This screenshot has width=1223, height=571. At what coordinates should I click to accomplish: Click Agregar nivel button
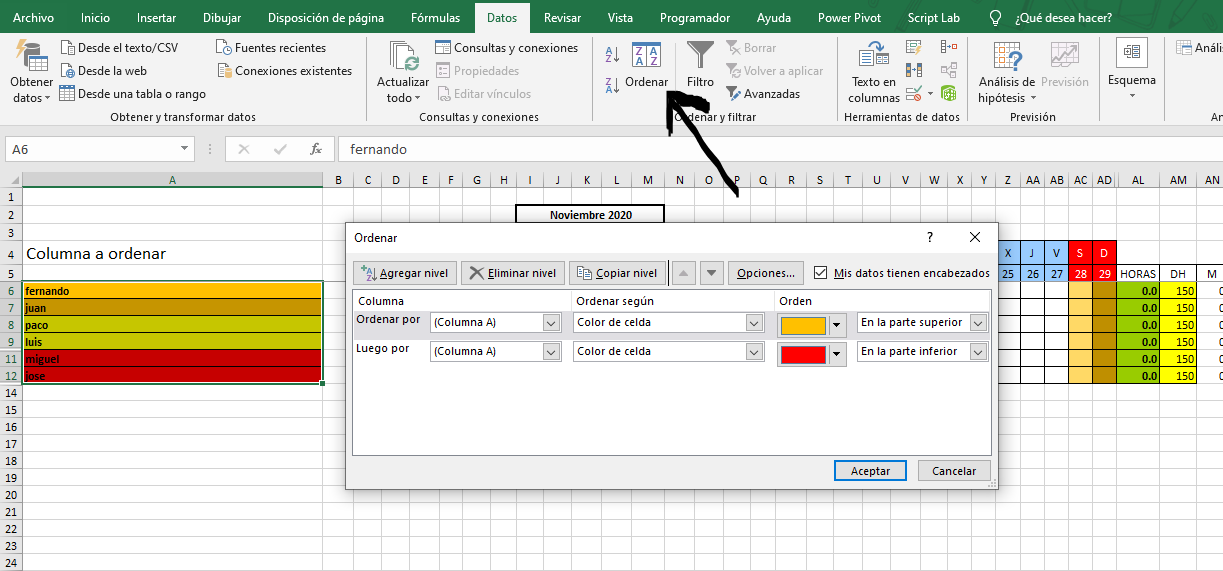(x=405, y=273)
